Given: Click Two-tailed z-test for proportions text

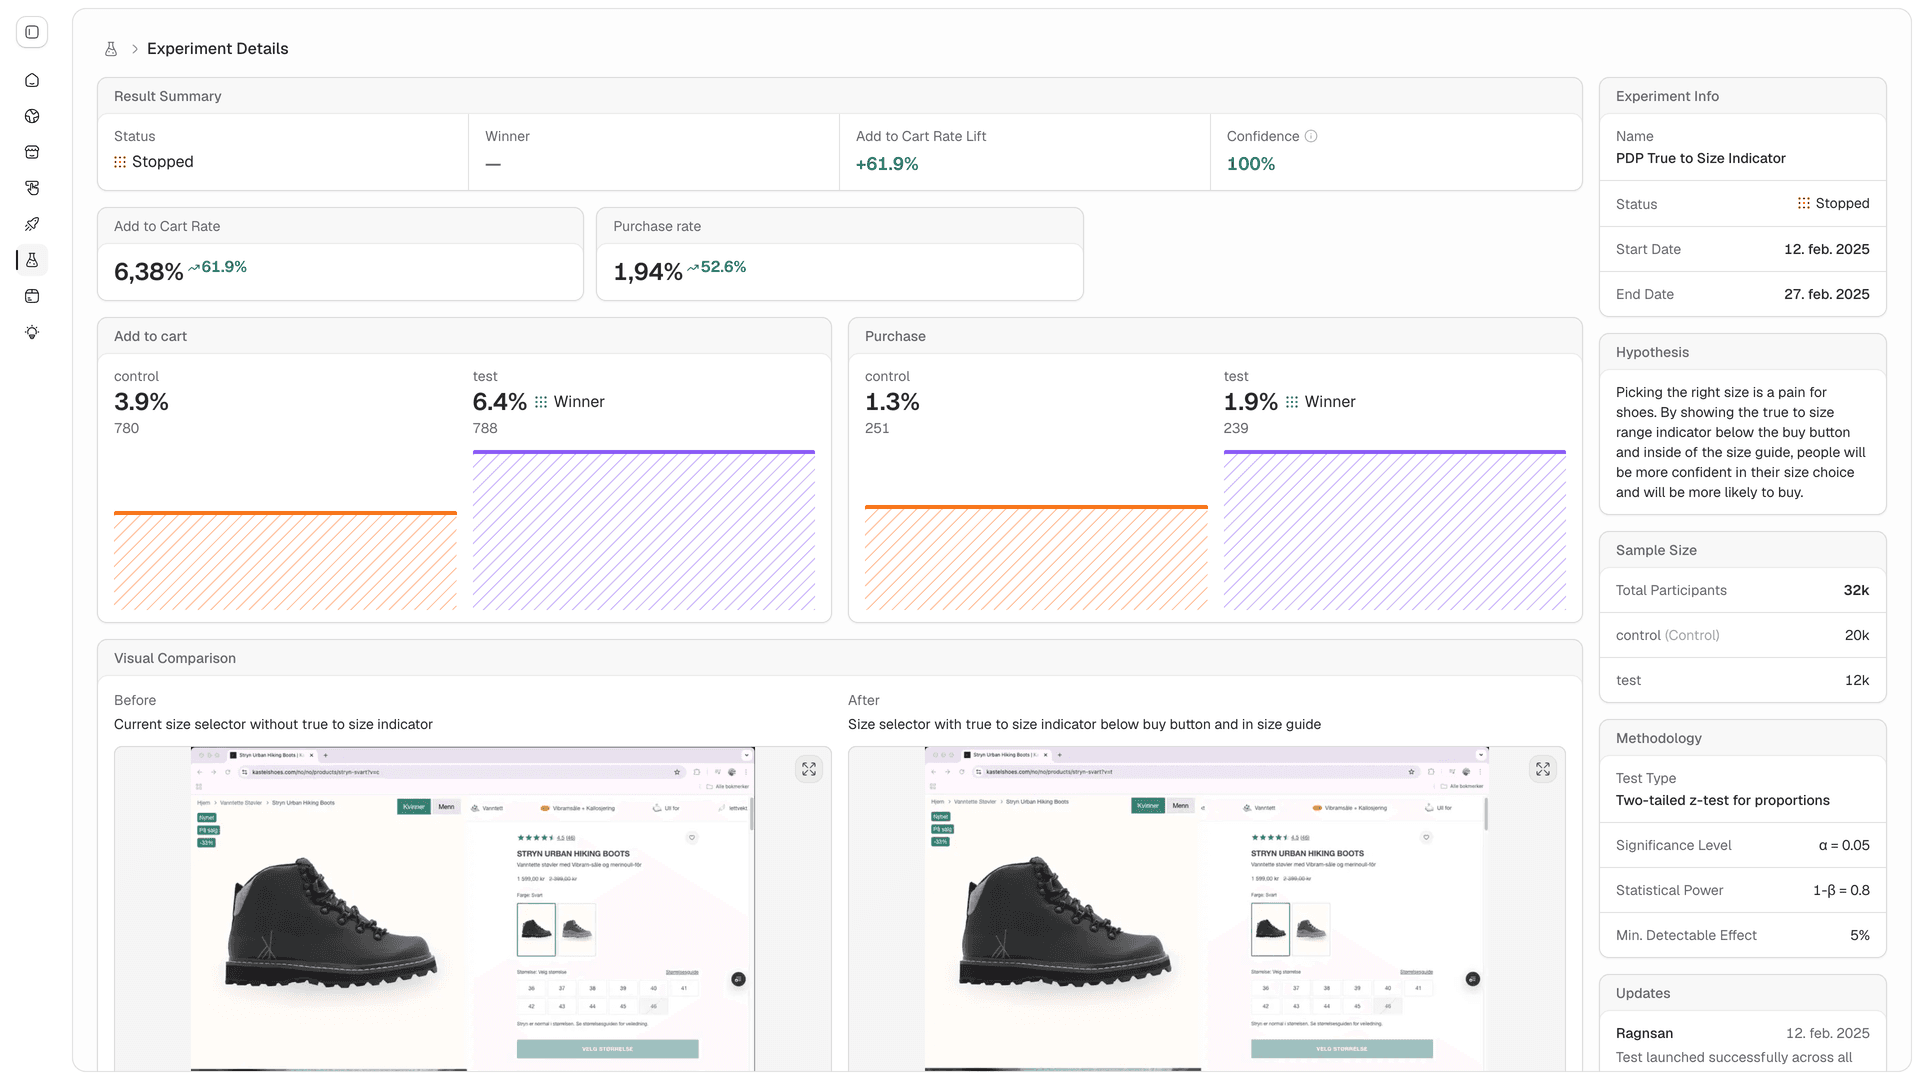Looking at the screenshot, I should pos(1723,800).
